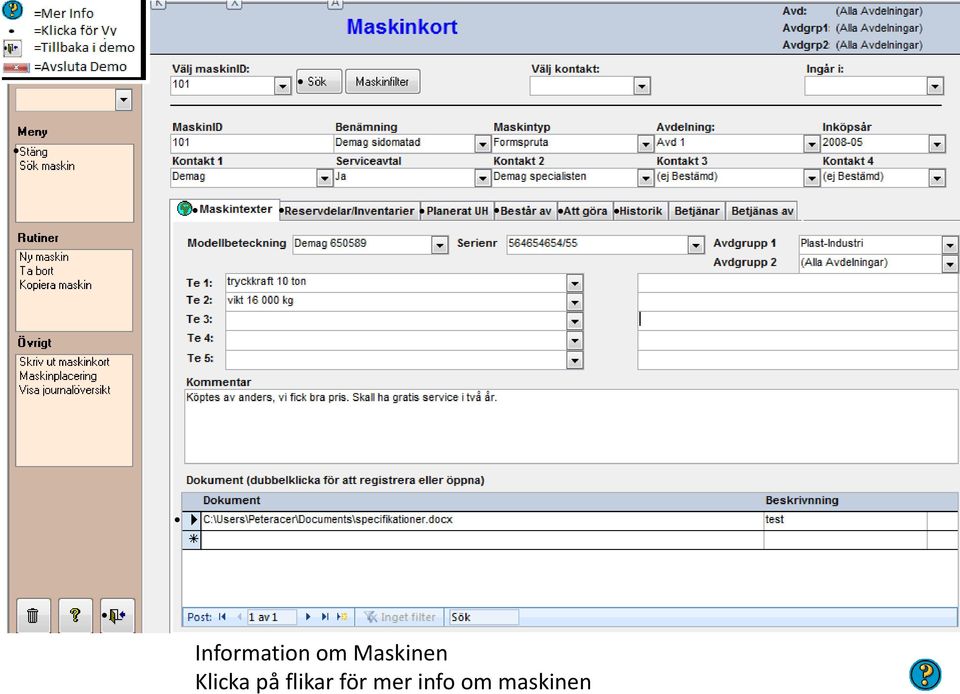Open the Kontakt 2 dropdown

[x=645, y=178]
